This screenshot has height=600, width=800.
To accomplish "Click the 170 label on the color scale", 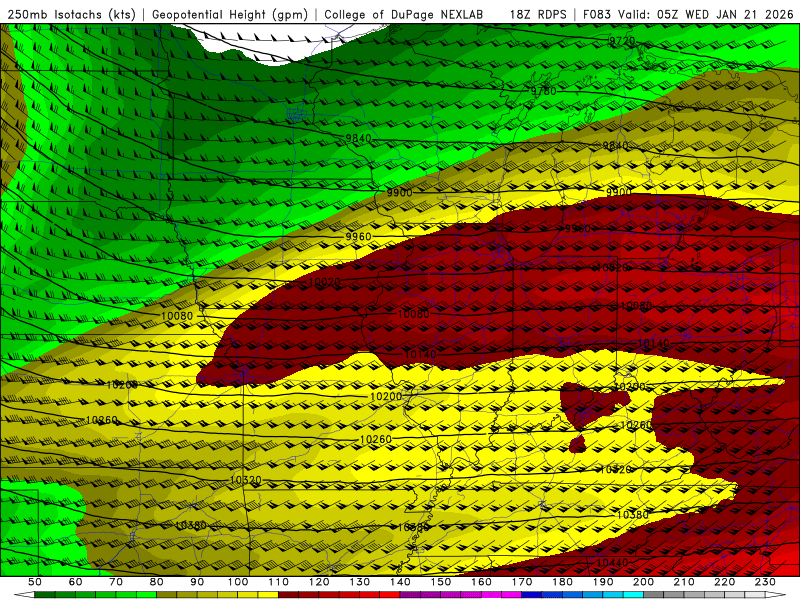I will coord(522,582).
